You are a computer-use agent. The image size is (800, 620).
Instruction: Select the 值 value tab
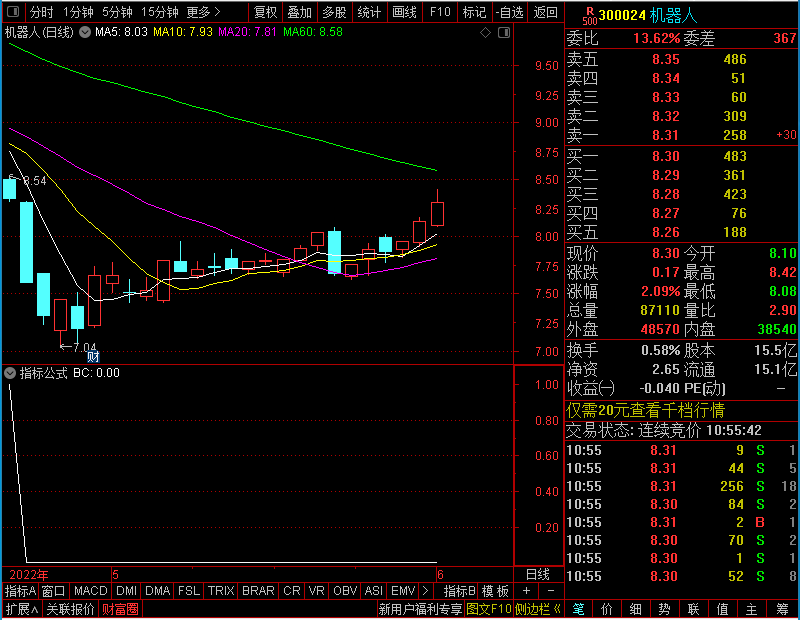coord(722,609)
